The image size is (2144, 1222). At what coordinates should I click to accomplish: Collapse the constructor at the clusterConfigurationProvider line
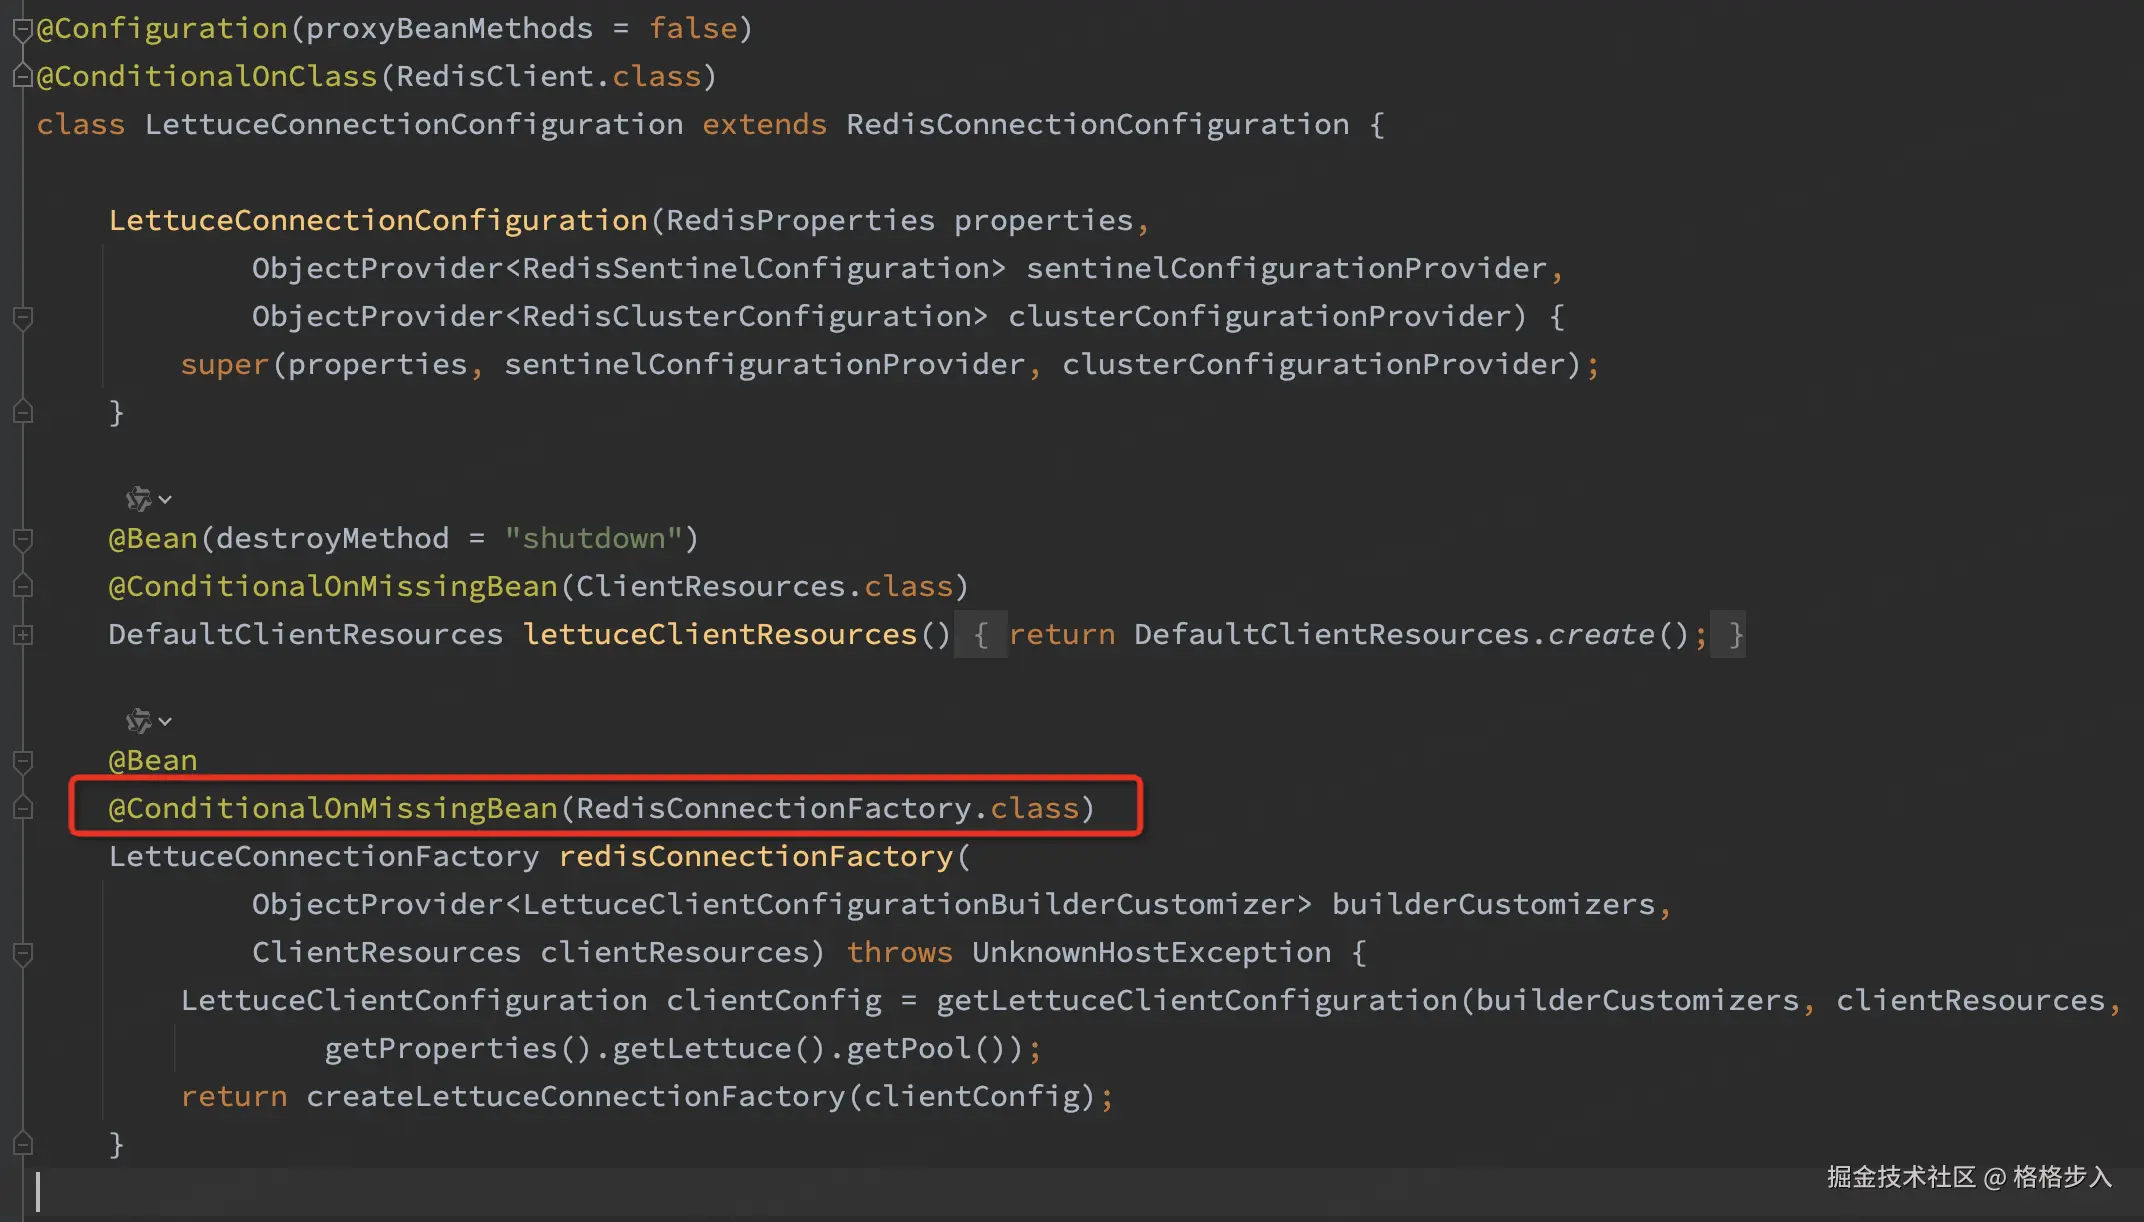(x=23, y=318)
